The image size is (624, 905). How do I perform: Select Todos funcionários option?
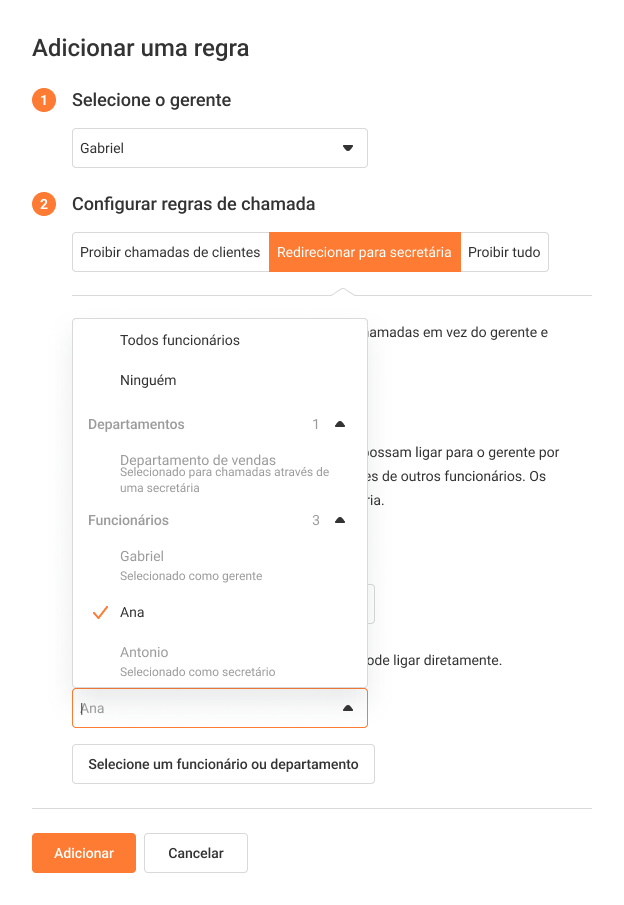180,340
